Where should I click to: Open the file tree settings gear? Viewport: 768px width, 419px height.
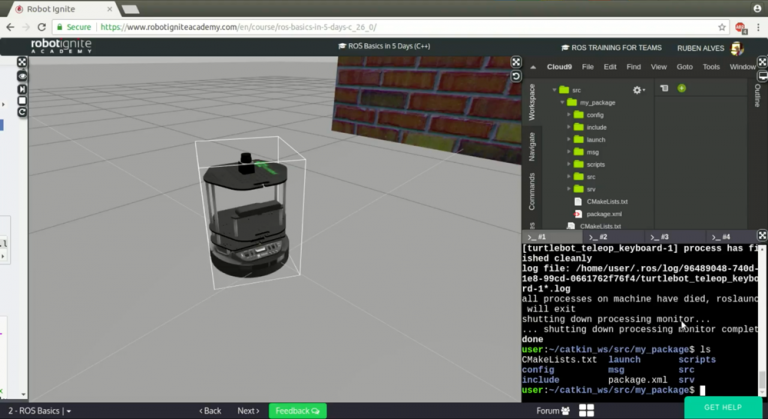tap(638, 90)
